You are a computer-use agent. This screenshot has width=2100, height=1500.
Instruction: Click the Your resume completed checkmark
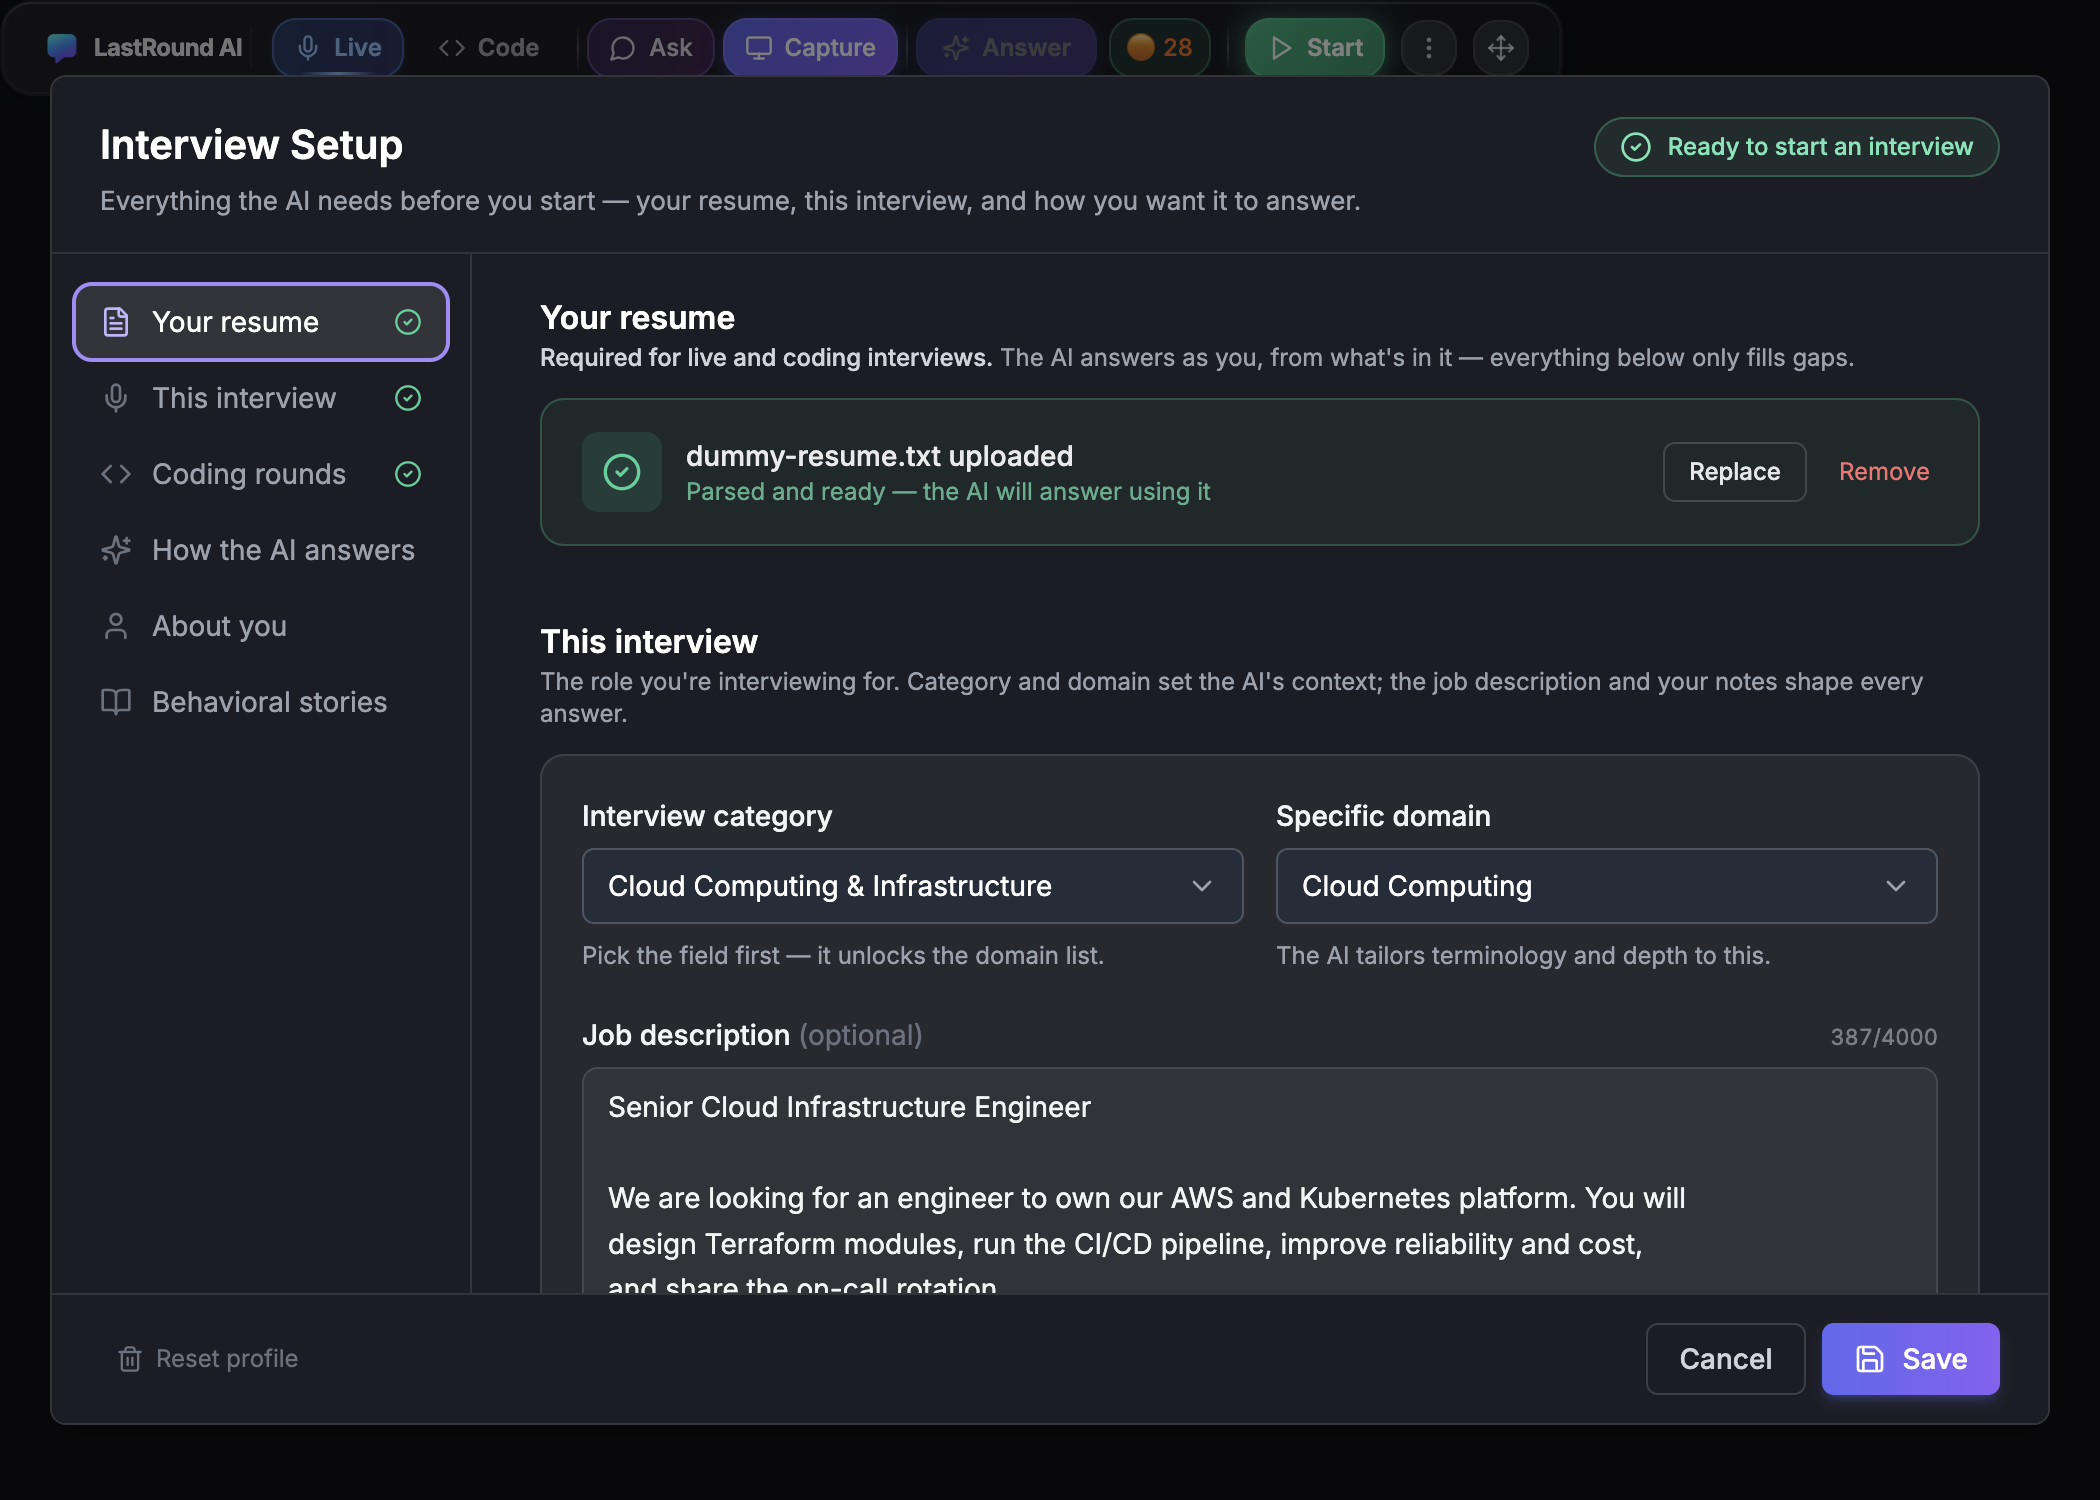(408, 322)
